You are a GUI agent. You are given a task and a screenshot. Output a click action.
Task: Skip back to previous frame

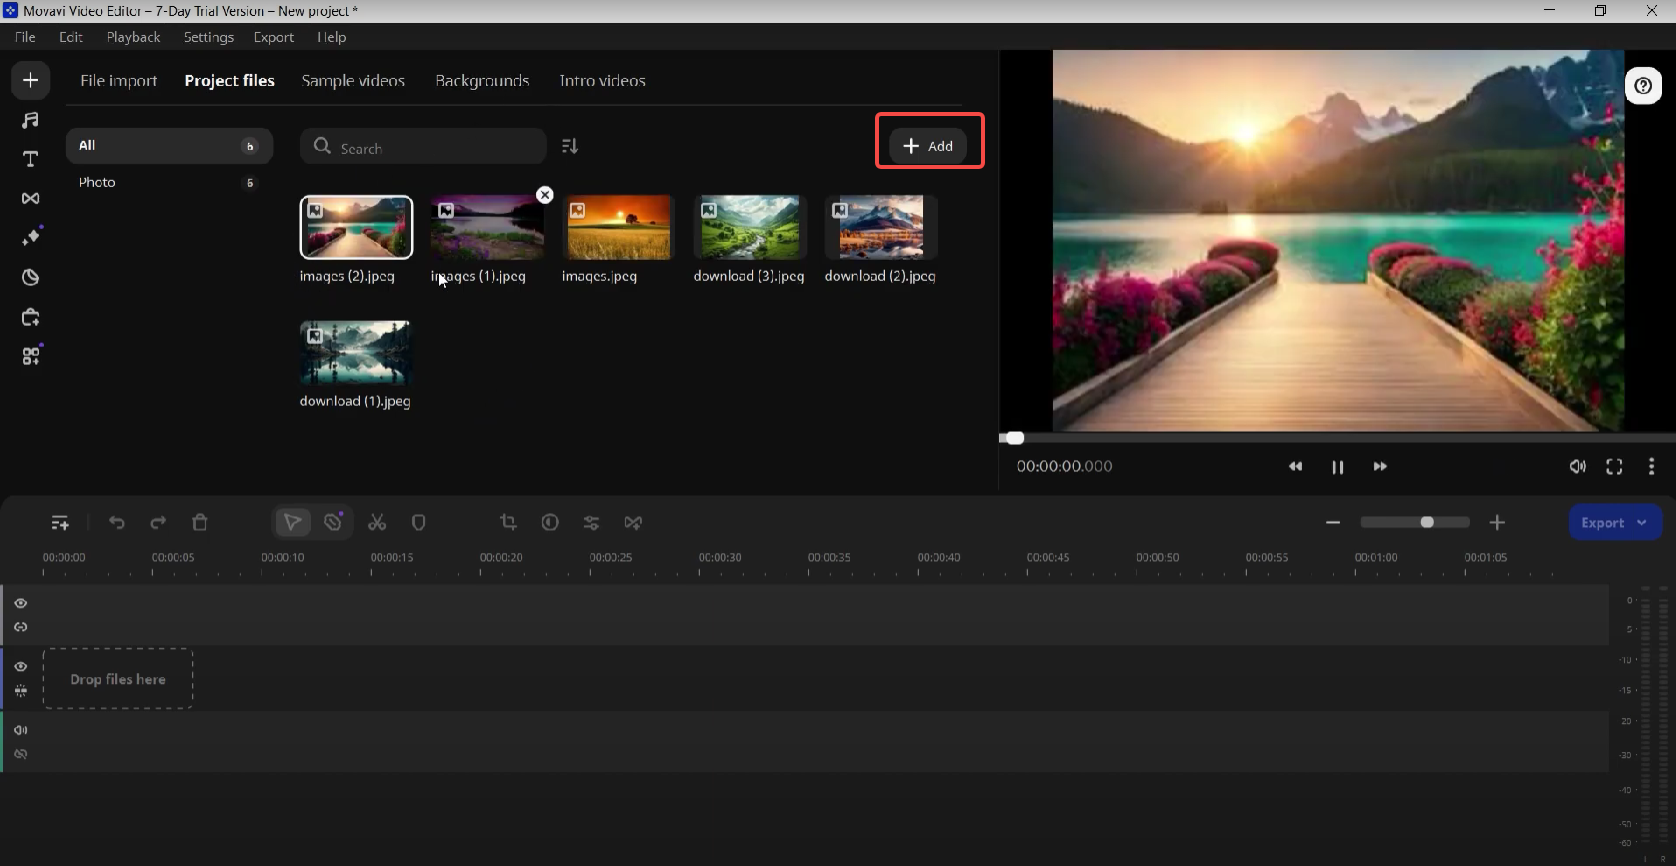pos(1296,467)
